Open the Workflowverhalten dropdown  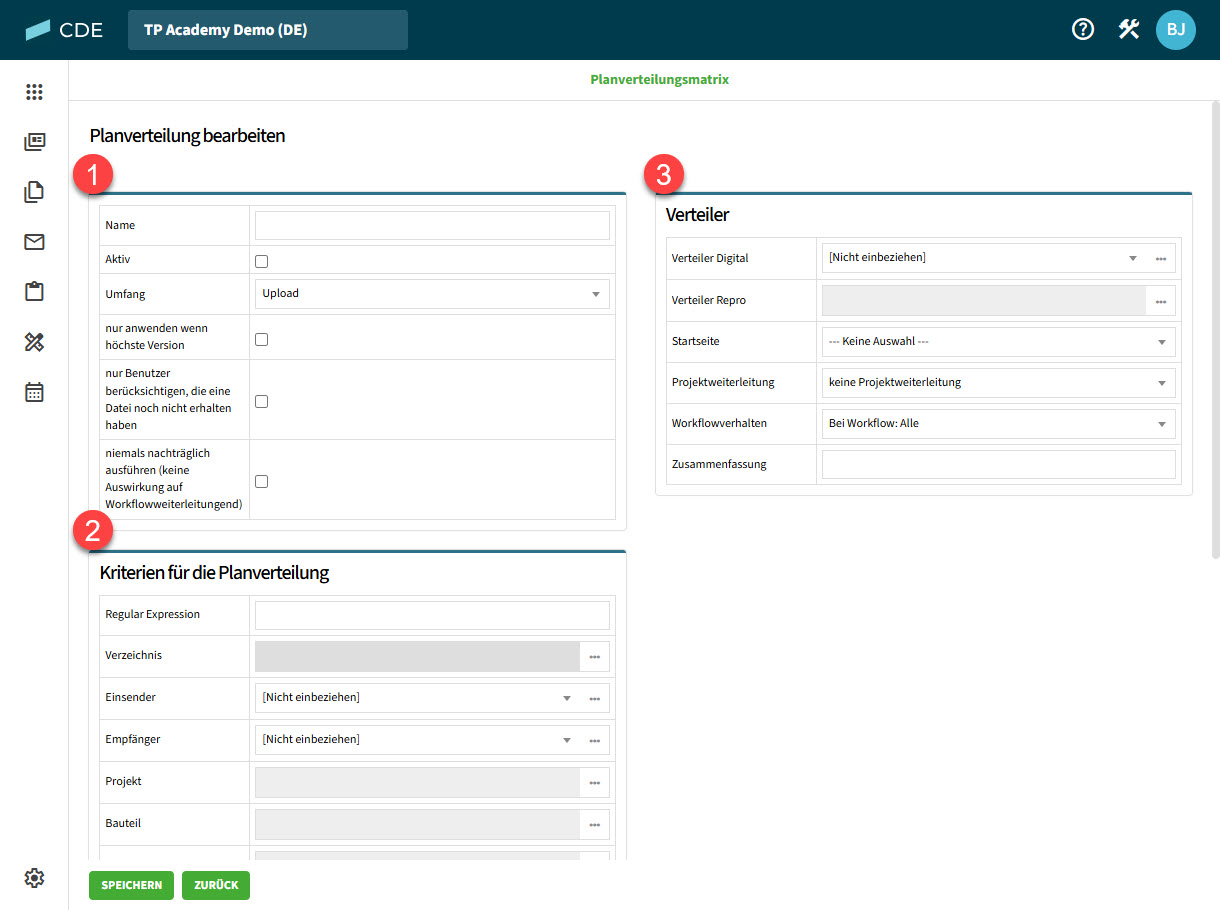[999, 424]
